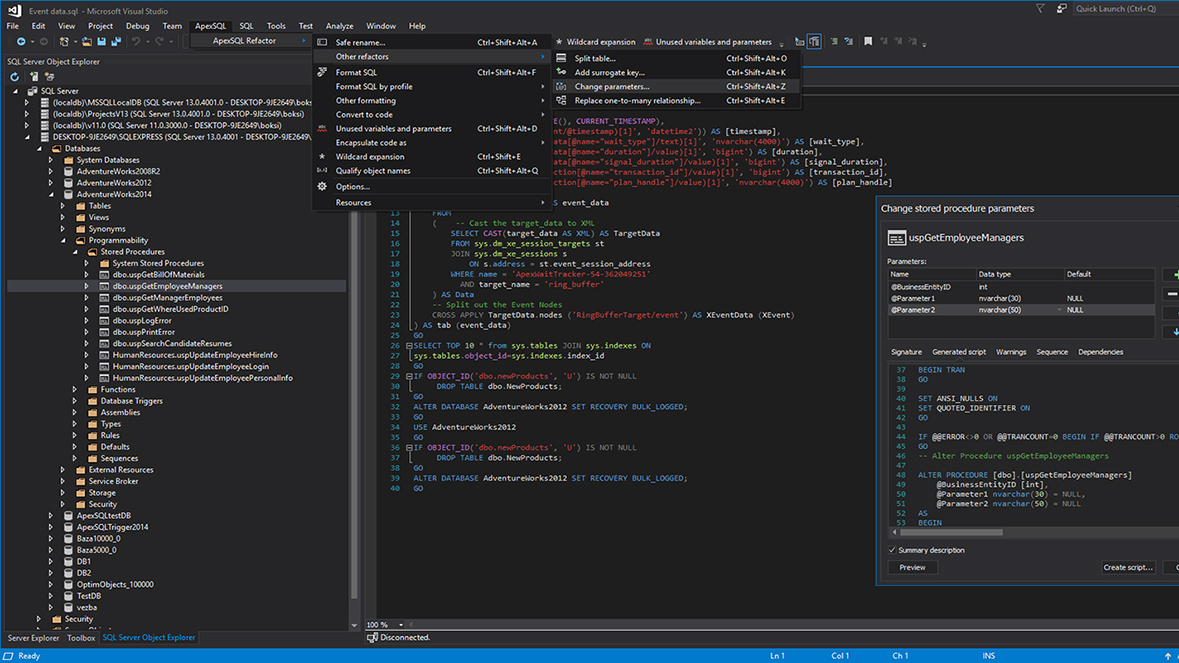Click the script pane horizontal scrollbar
The height and width of the screenshot is (663, 1179).
point(950,532)
